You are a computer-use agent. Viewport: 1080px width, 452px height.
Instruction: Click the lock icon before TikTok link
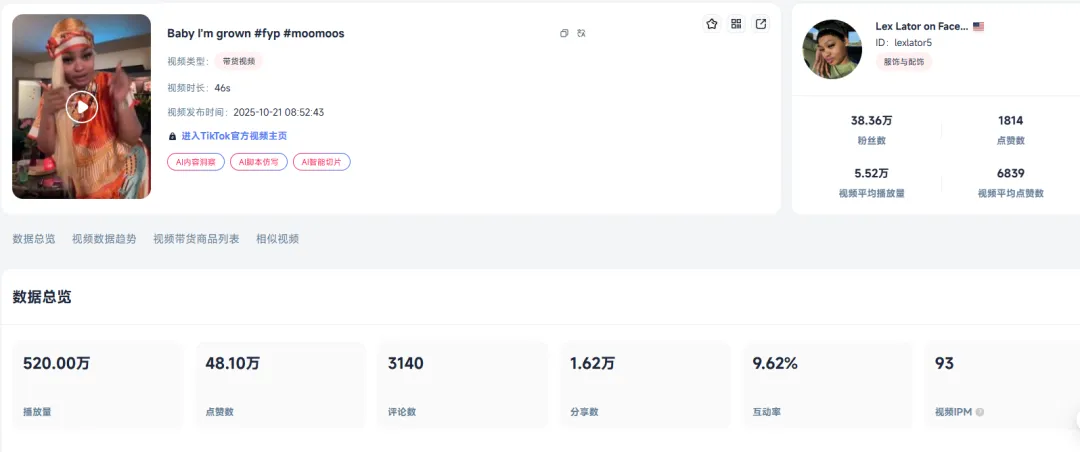[x=172, y=136]
